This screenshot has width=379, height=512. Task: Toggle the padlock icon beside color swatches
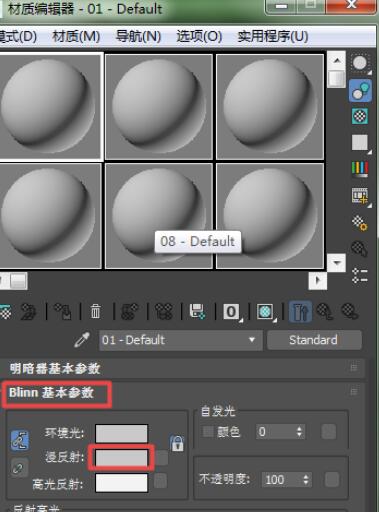(x=177, y=444)
